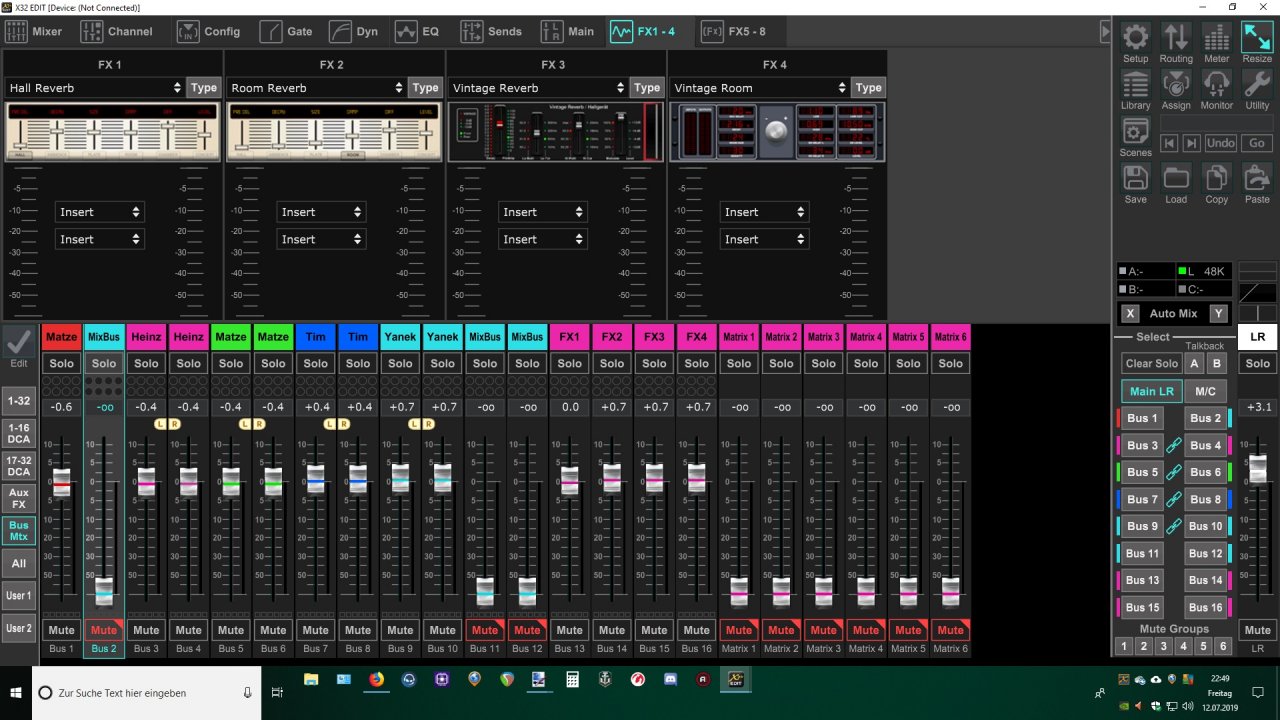Open the Hall Reverb effect dropdown
The width and height of the screenshot is (1280, 720).
pos(94,88)
